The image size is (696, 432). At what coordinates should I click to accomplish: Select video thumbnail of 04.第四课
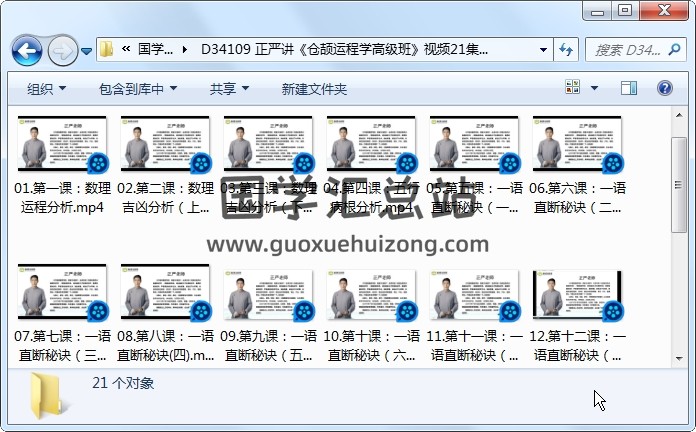point(371,144)
